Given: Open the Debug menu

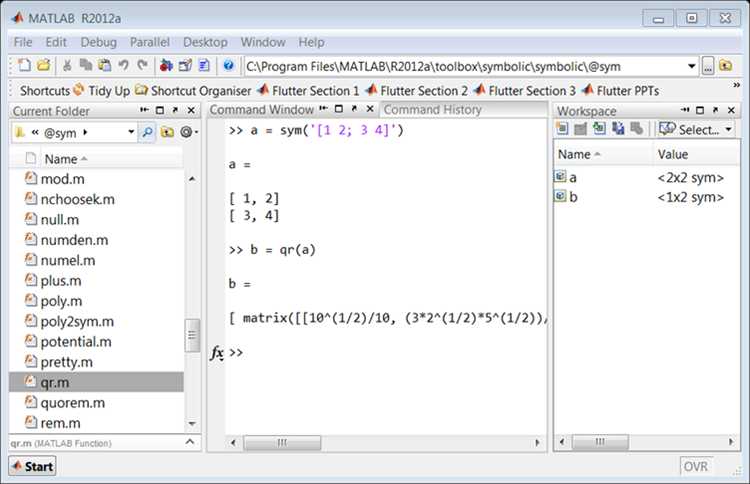Looking at the screenshot, I should pyautogui.click(x=99, y=42).
